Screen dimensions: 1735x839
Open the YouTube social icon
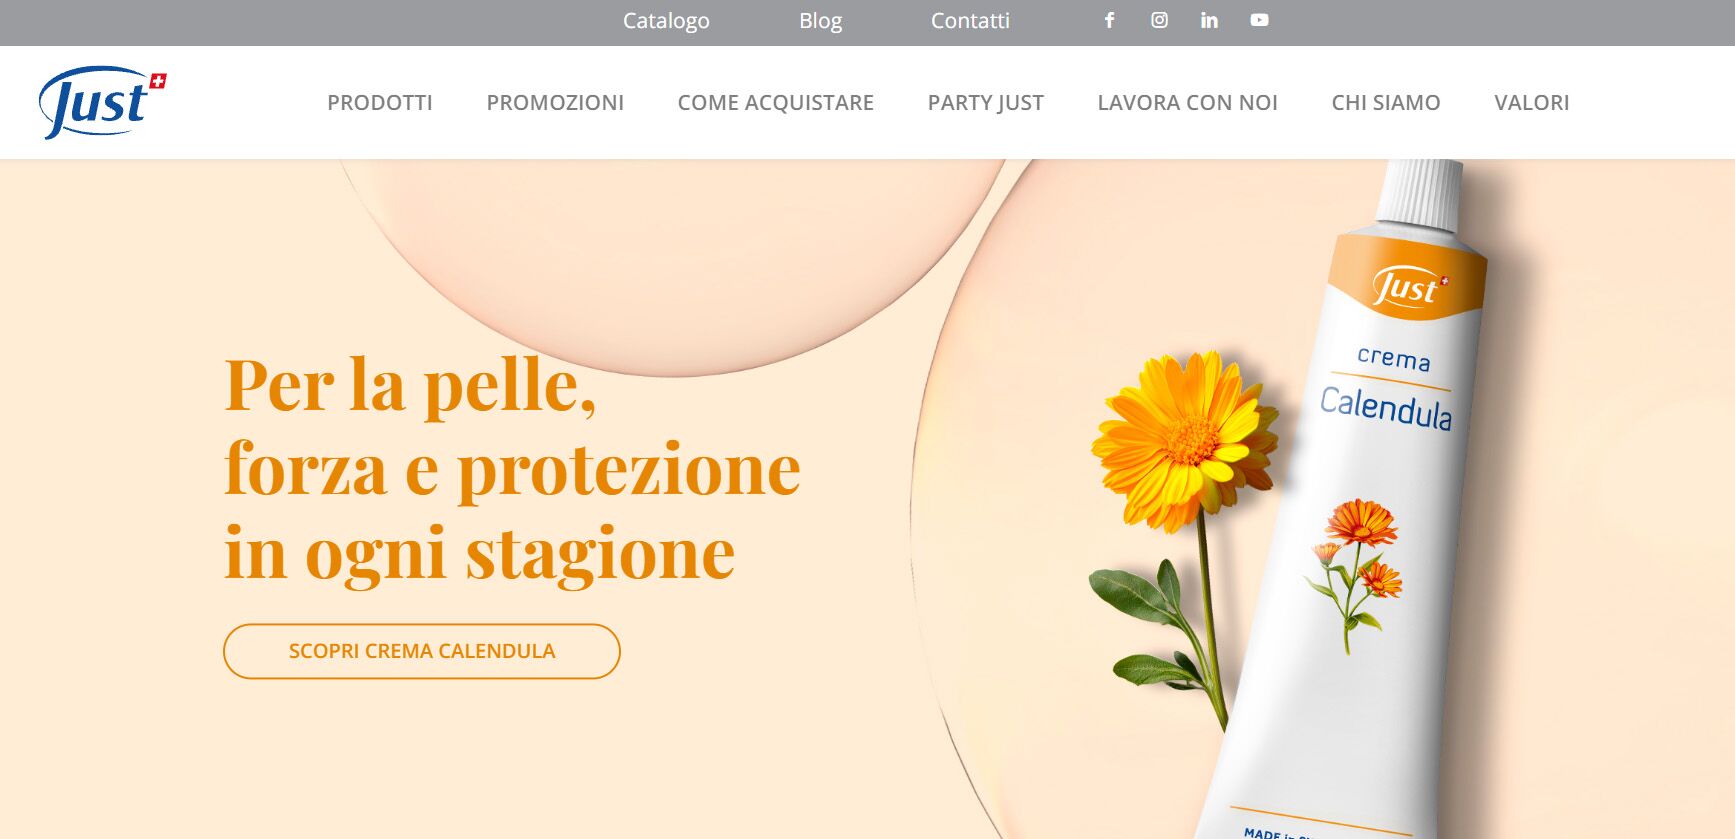pyautogui.click(x=1259, y=20)
